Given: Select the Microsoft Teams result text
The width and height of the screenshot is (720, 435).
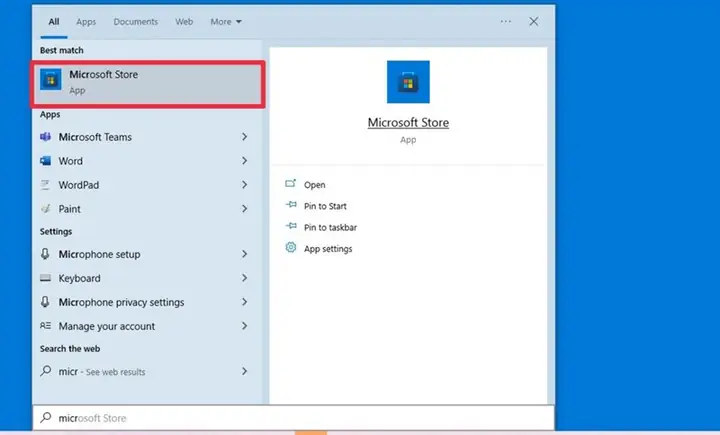Looking at the screenshot, I should click(x=95, y=137).
